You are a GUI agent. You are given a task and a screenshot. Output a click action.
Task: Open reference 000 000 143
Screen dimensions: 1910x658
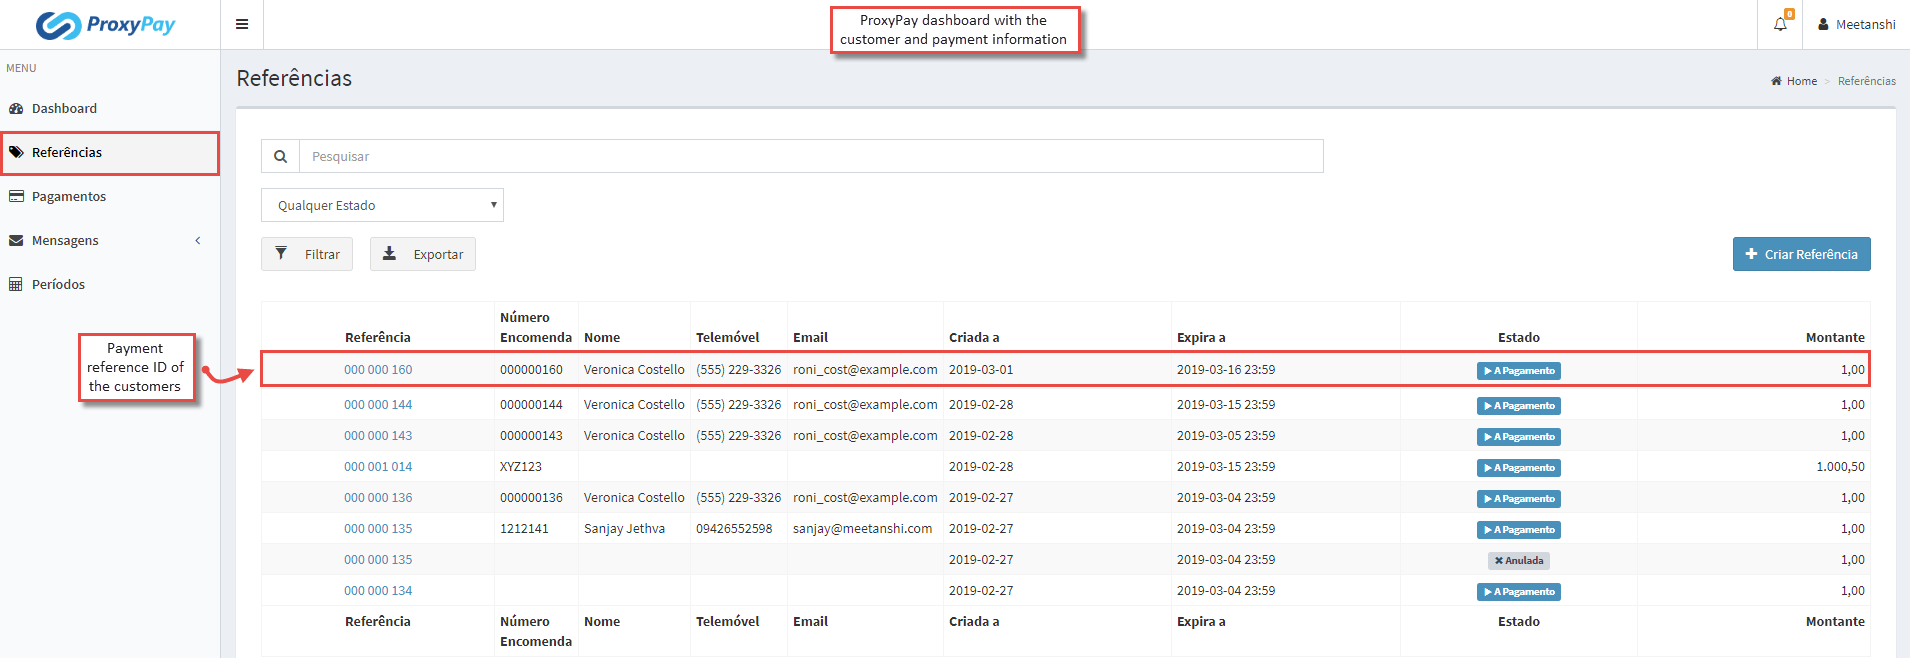pos(378,436)
